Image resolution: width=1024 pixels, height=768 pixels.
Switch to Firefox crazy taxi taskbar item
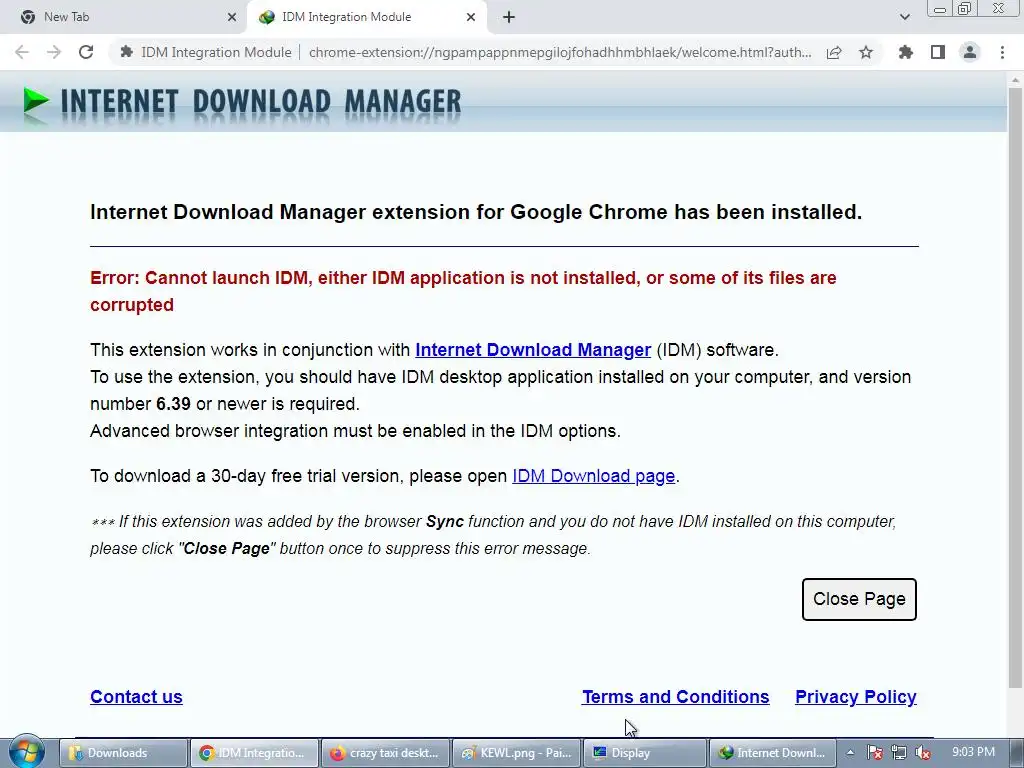click(x=385, y=753)
